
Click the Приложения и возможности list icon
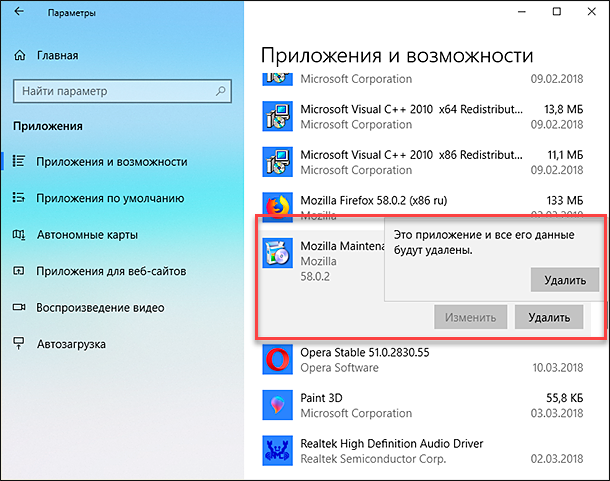(19, 161)
